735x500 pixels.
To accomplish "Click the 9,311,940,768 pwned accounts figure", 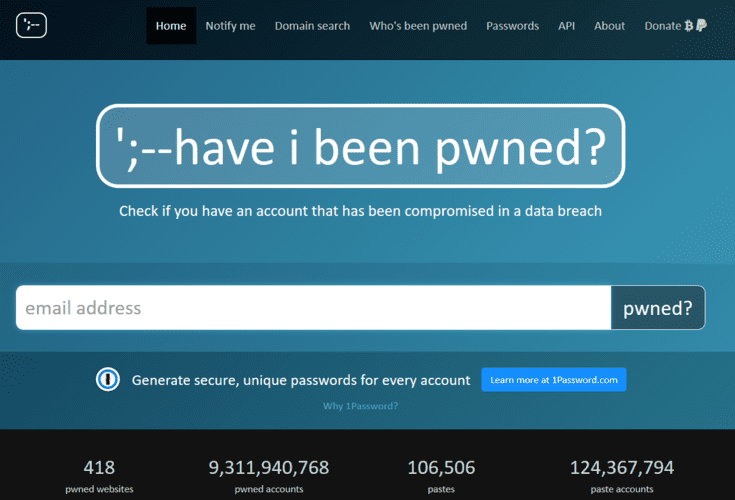I will point(269,468).
